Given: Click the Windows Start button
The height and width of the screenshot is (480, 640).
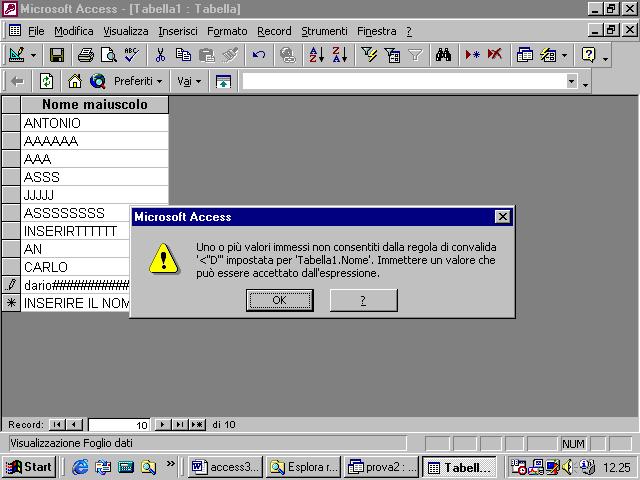Looking at the screenshot, I should 29,467.
